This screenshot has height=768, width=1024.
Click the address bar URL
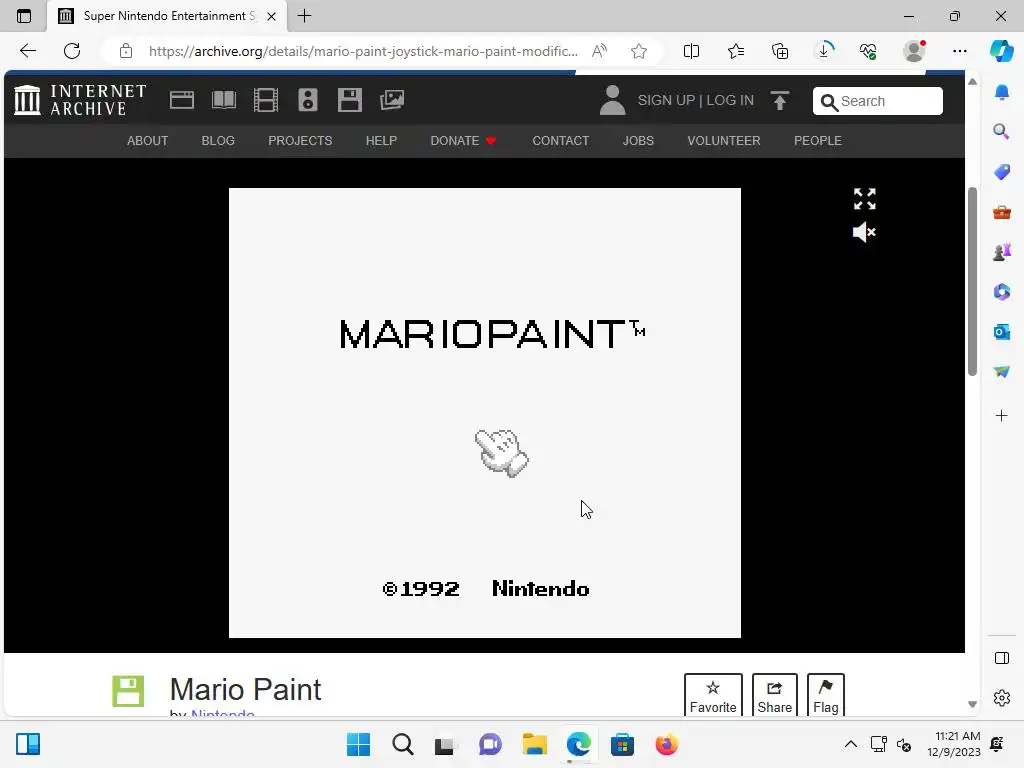click(363, 51)
